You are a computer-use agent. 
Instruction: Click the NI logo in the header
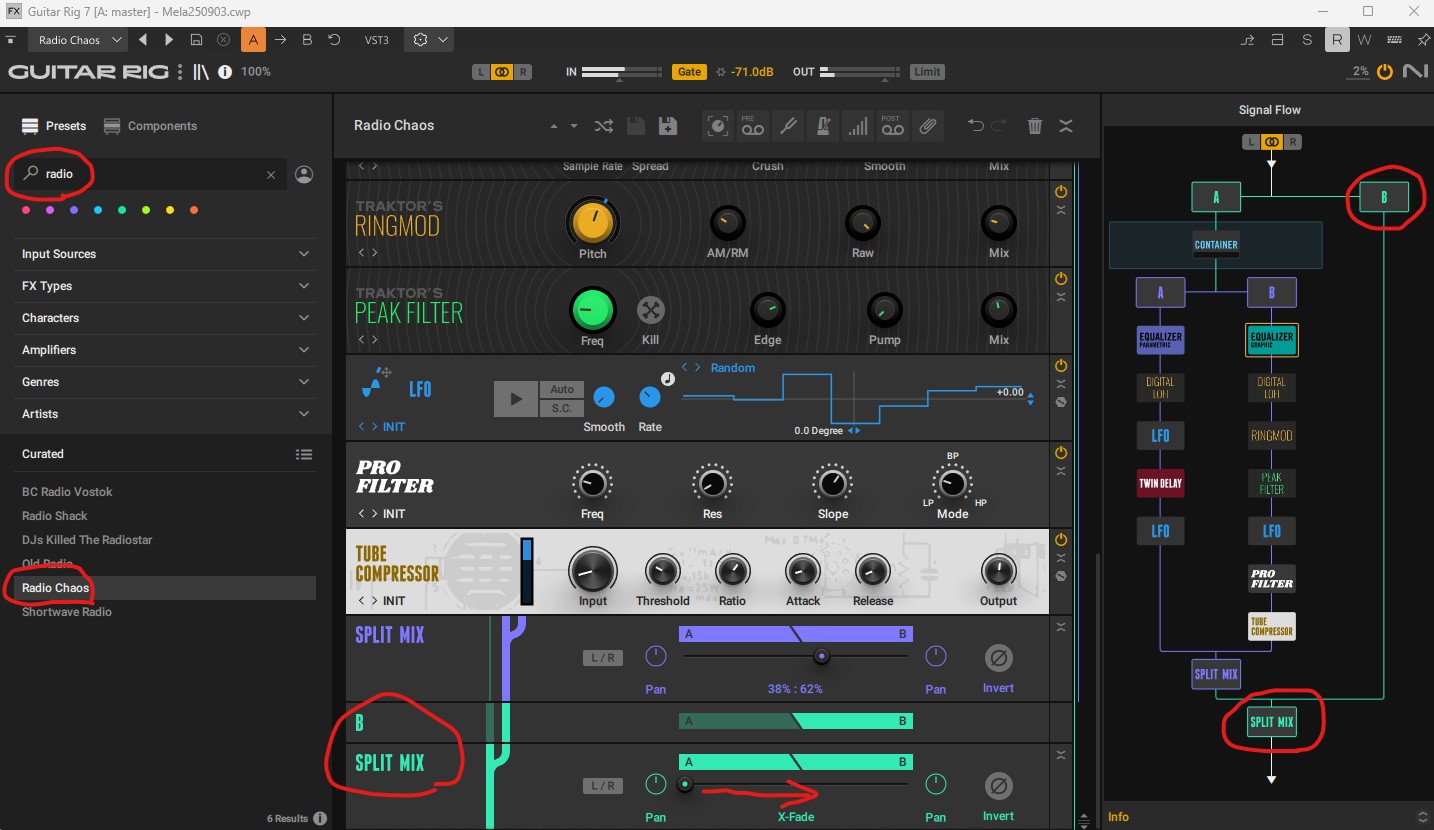coord(1414,72)
